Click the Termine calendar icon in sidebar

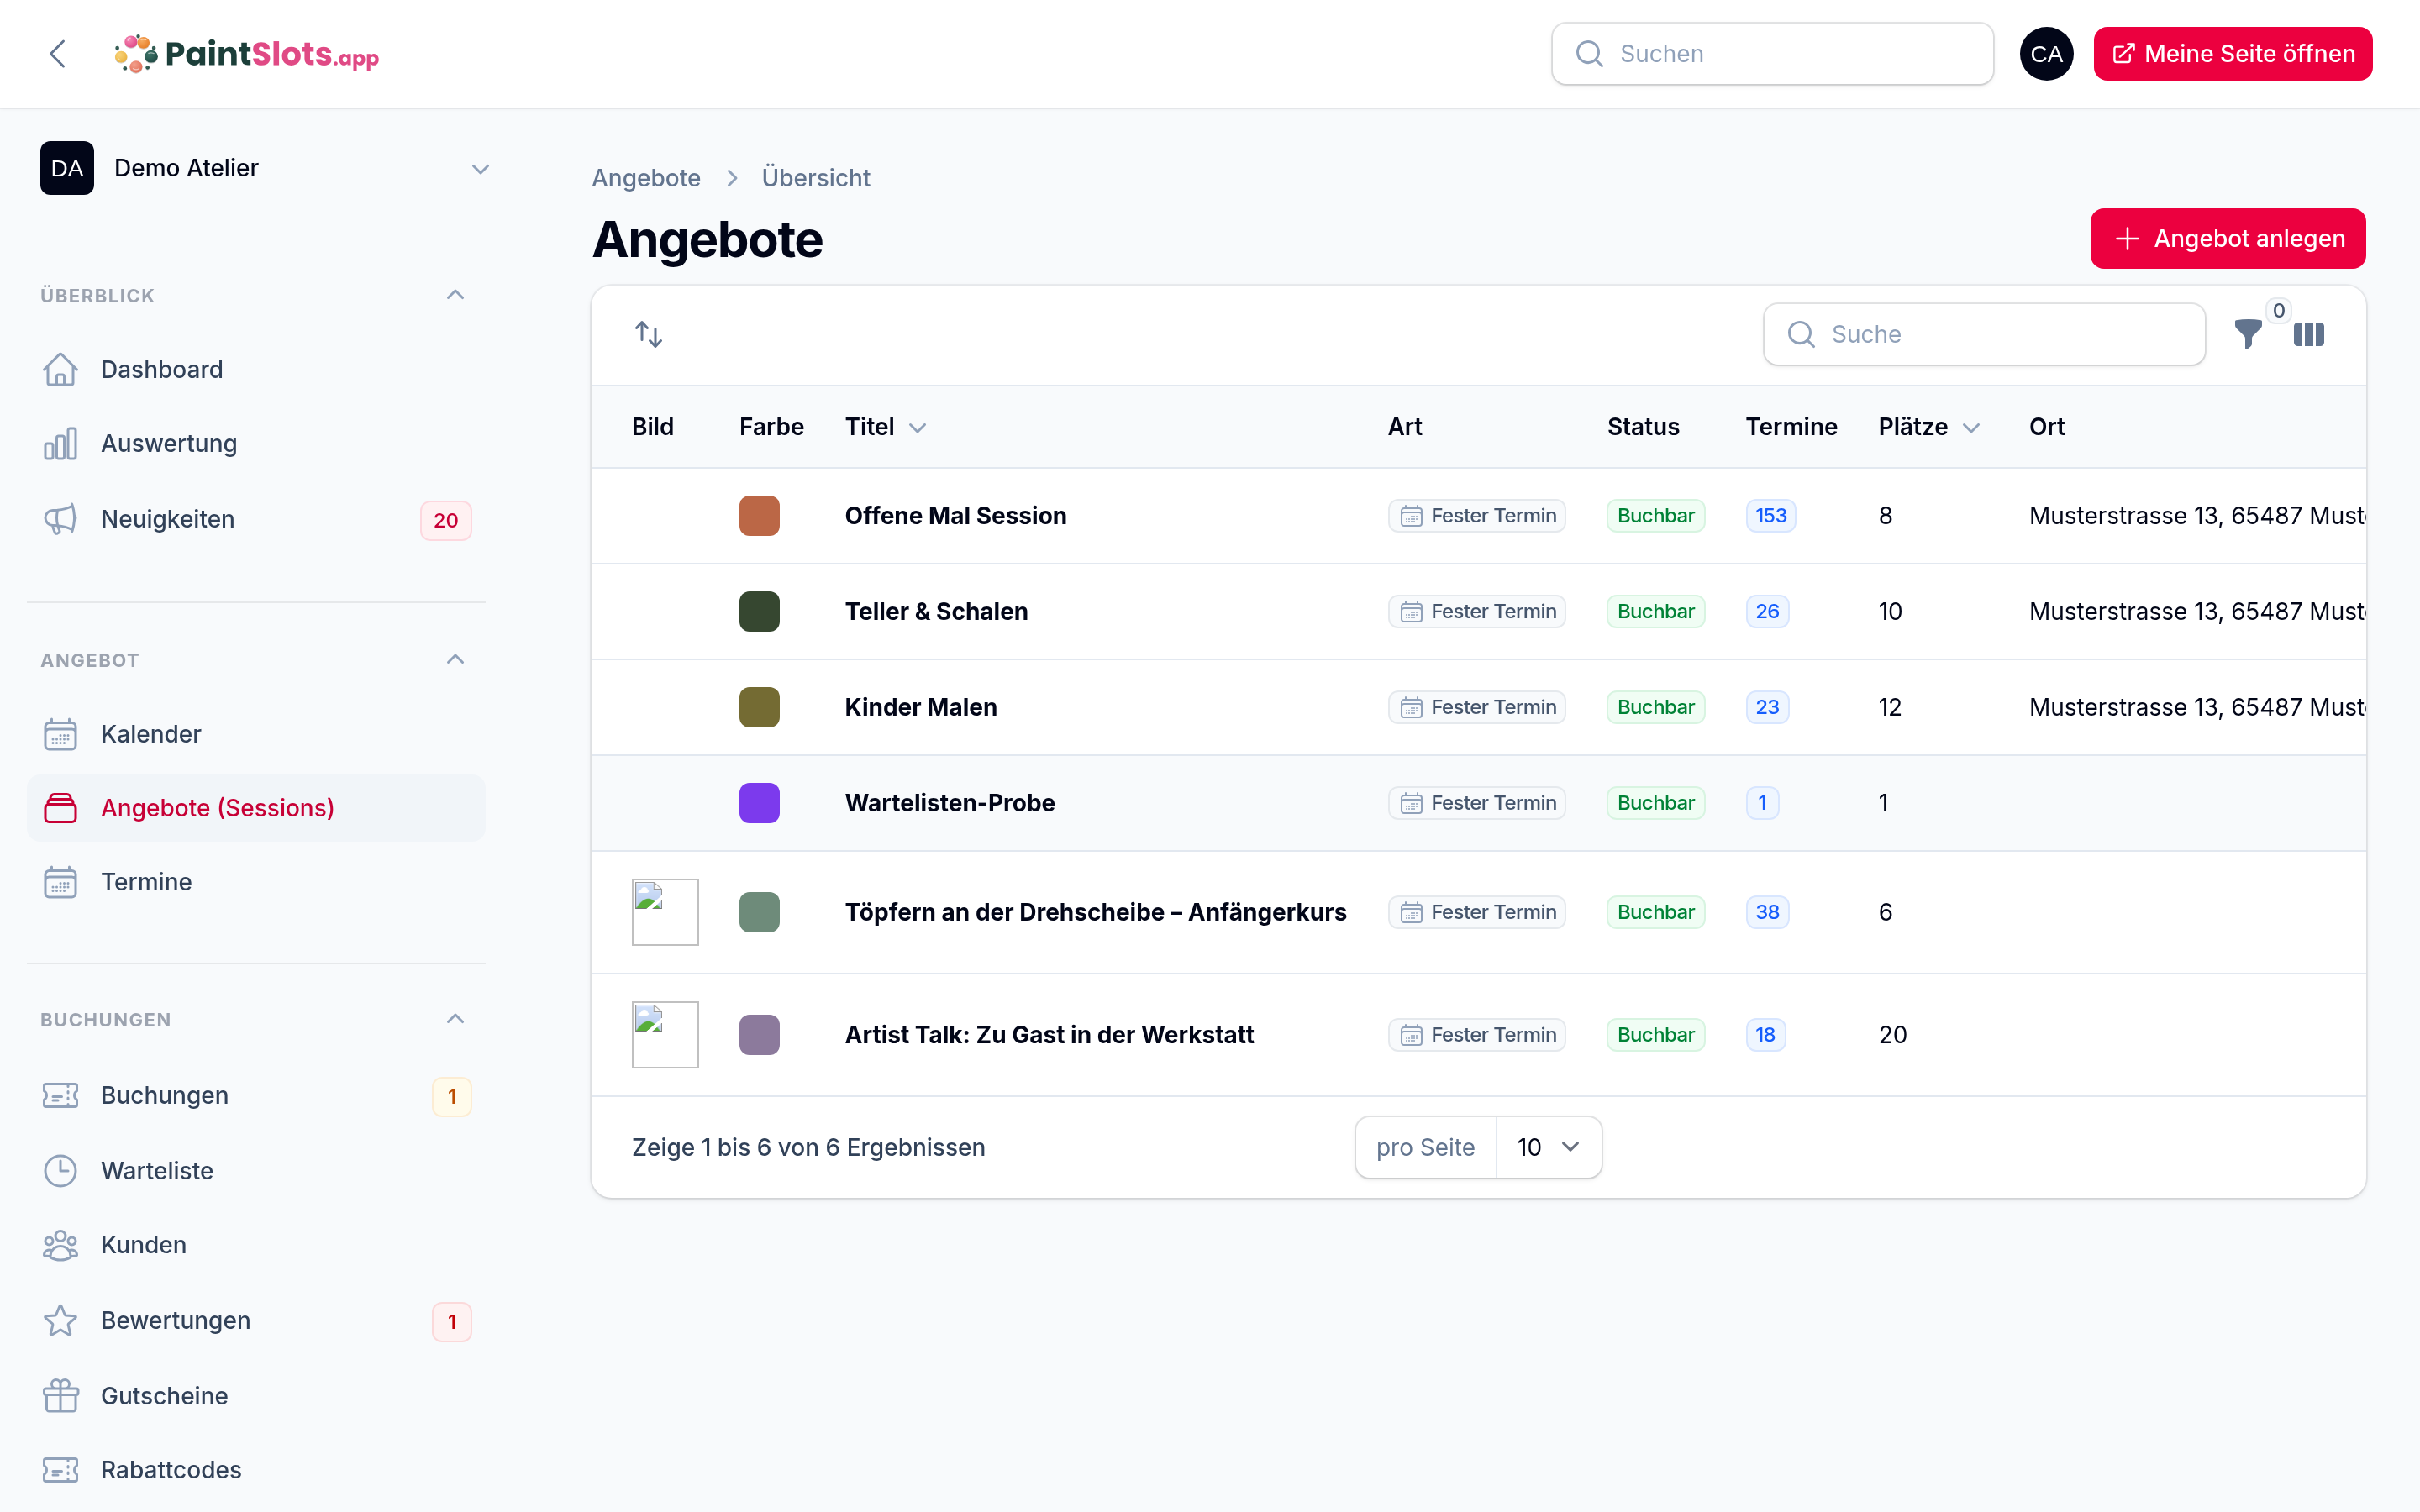60,882
